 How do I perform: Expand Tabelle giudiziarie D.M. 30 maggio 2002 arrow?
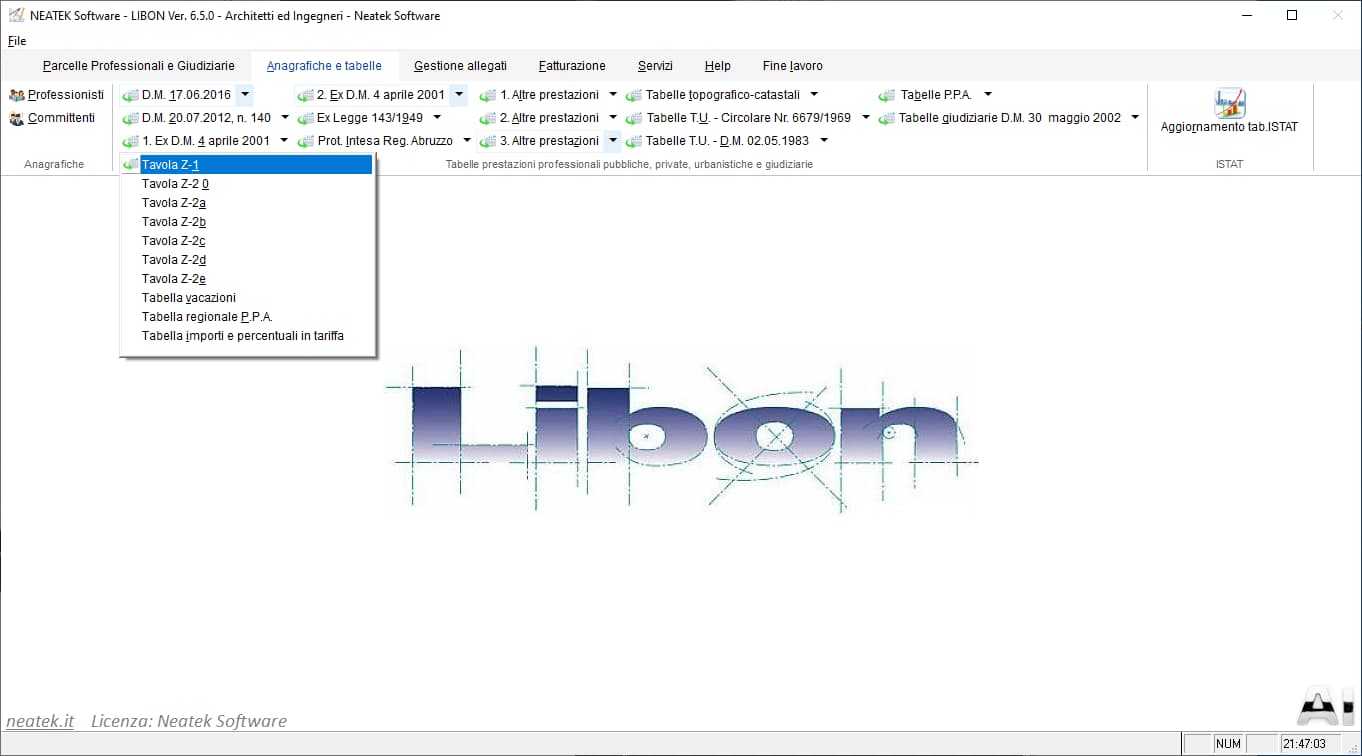1135,118
